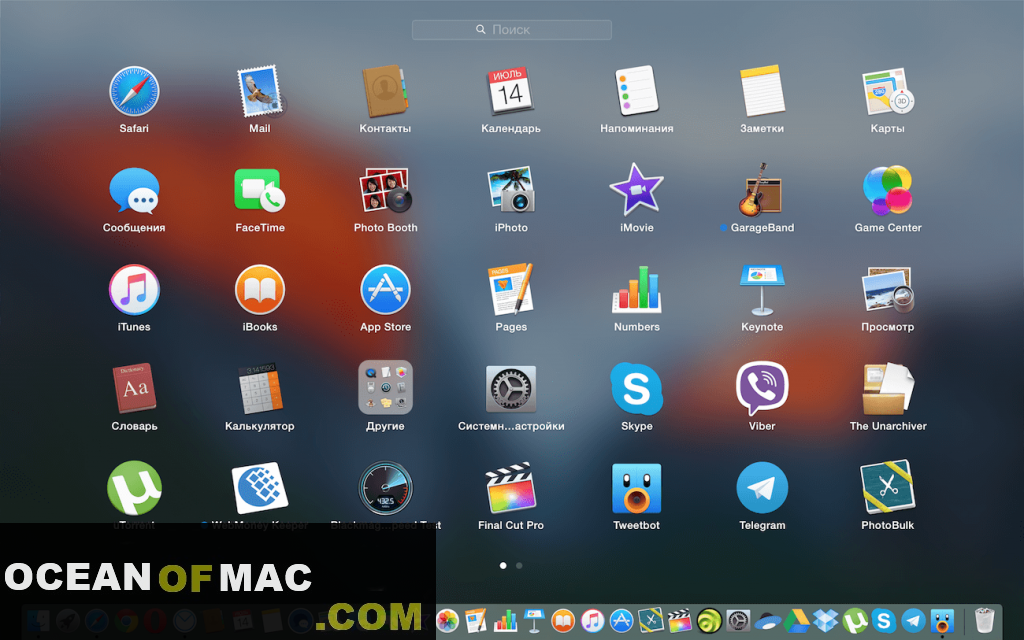Open PhotoBulk in the Launchpad grid
The height and width of the screenshot is (640, 1024).
[x=888, y=487]
